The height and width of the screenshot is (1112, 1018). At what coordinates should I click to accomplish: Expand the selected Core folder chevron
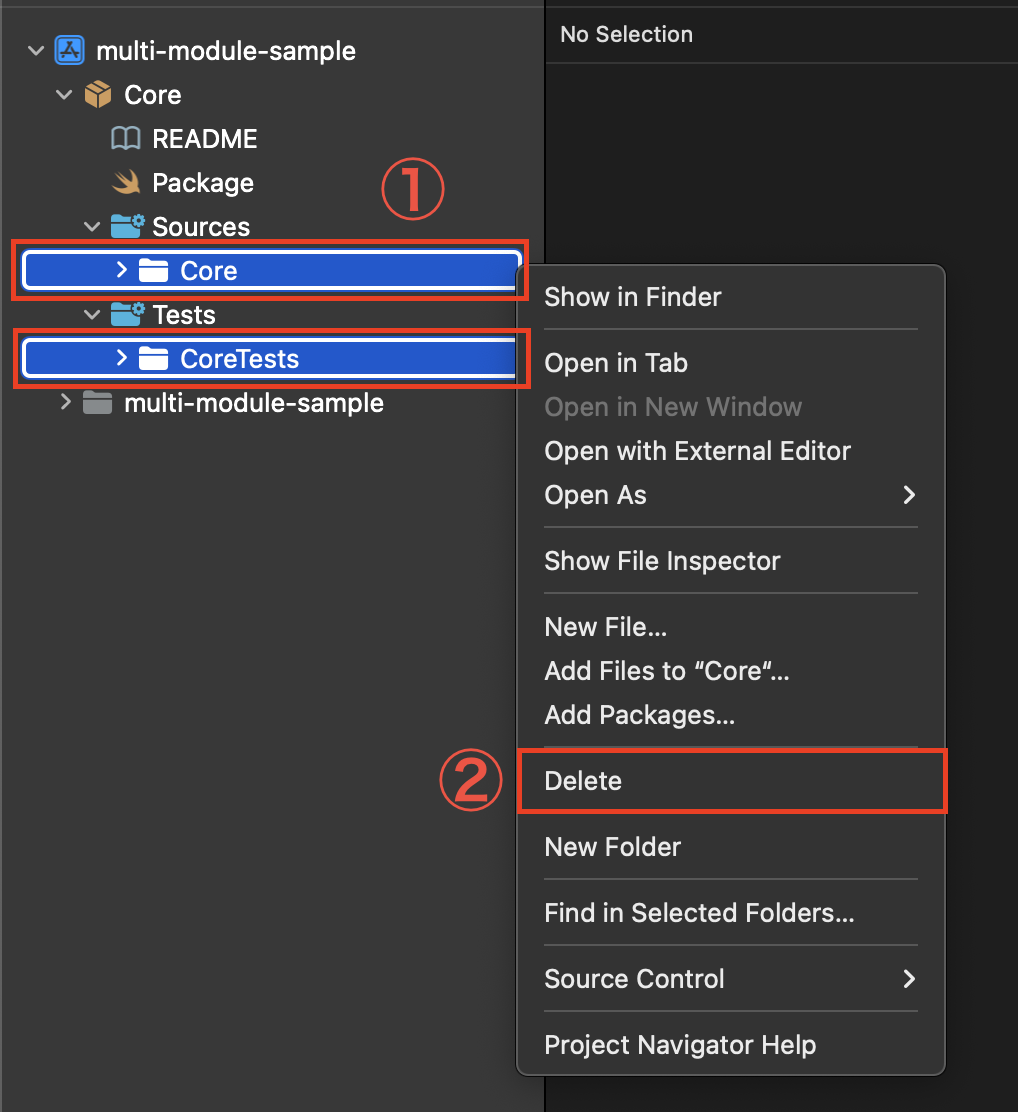point(121,269)
